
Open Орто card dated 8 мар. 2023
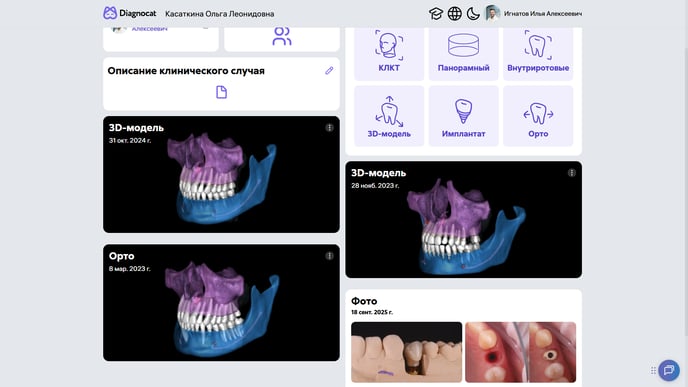(x=221, y=303)
